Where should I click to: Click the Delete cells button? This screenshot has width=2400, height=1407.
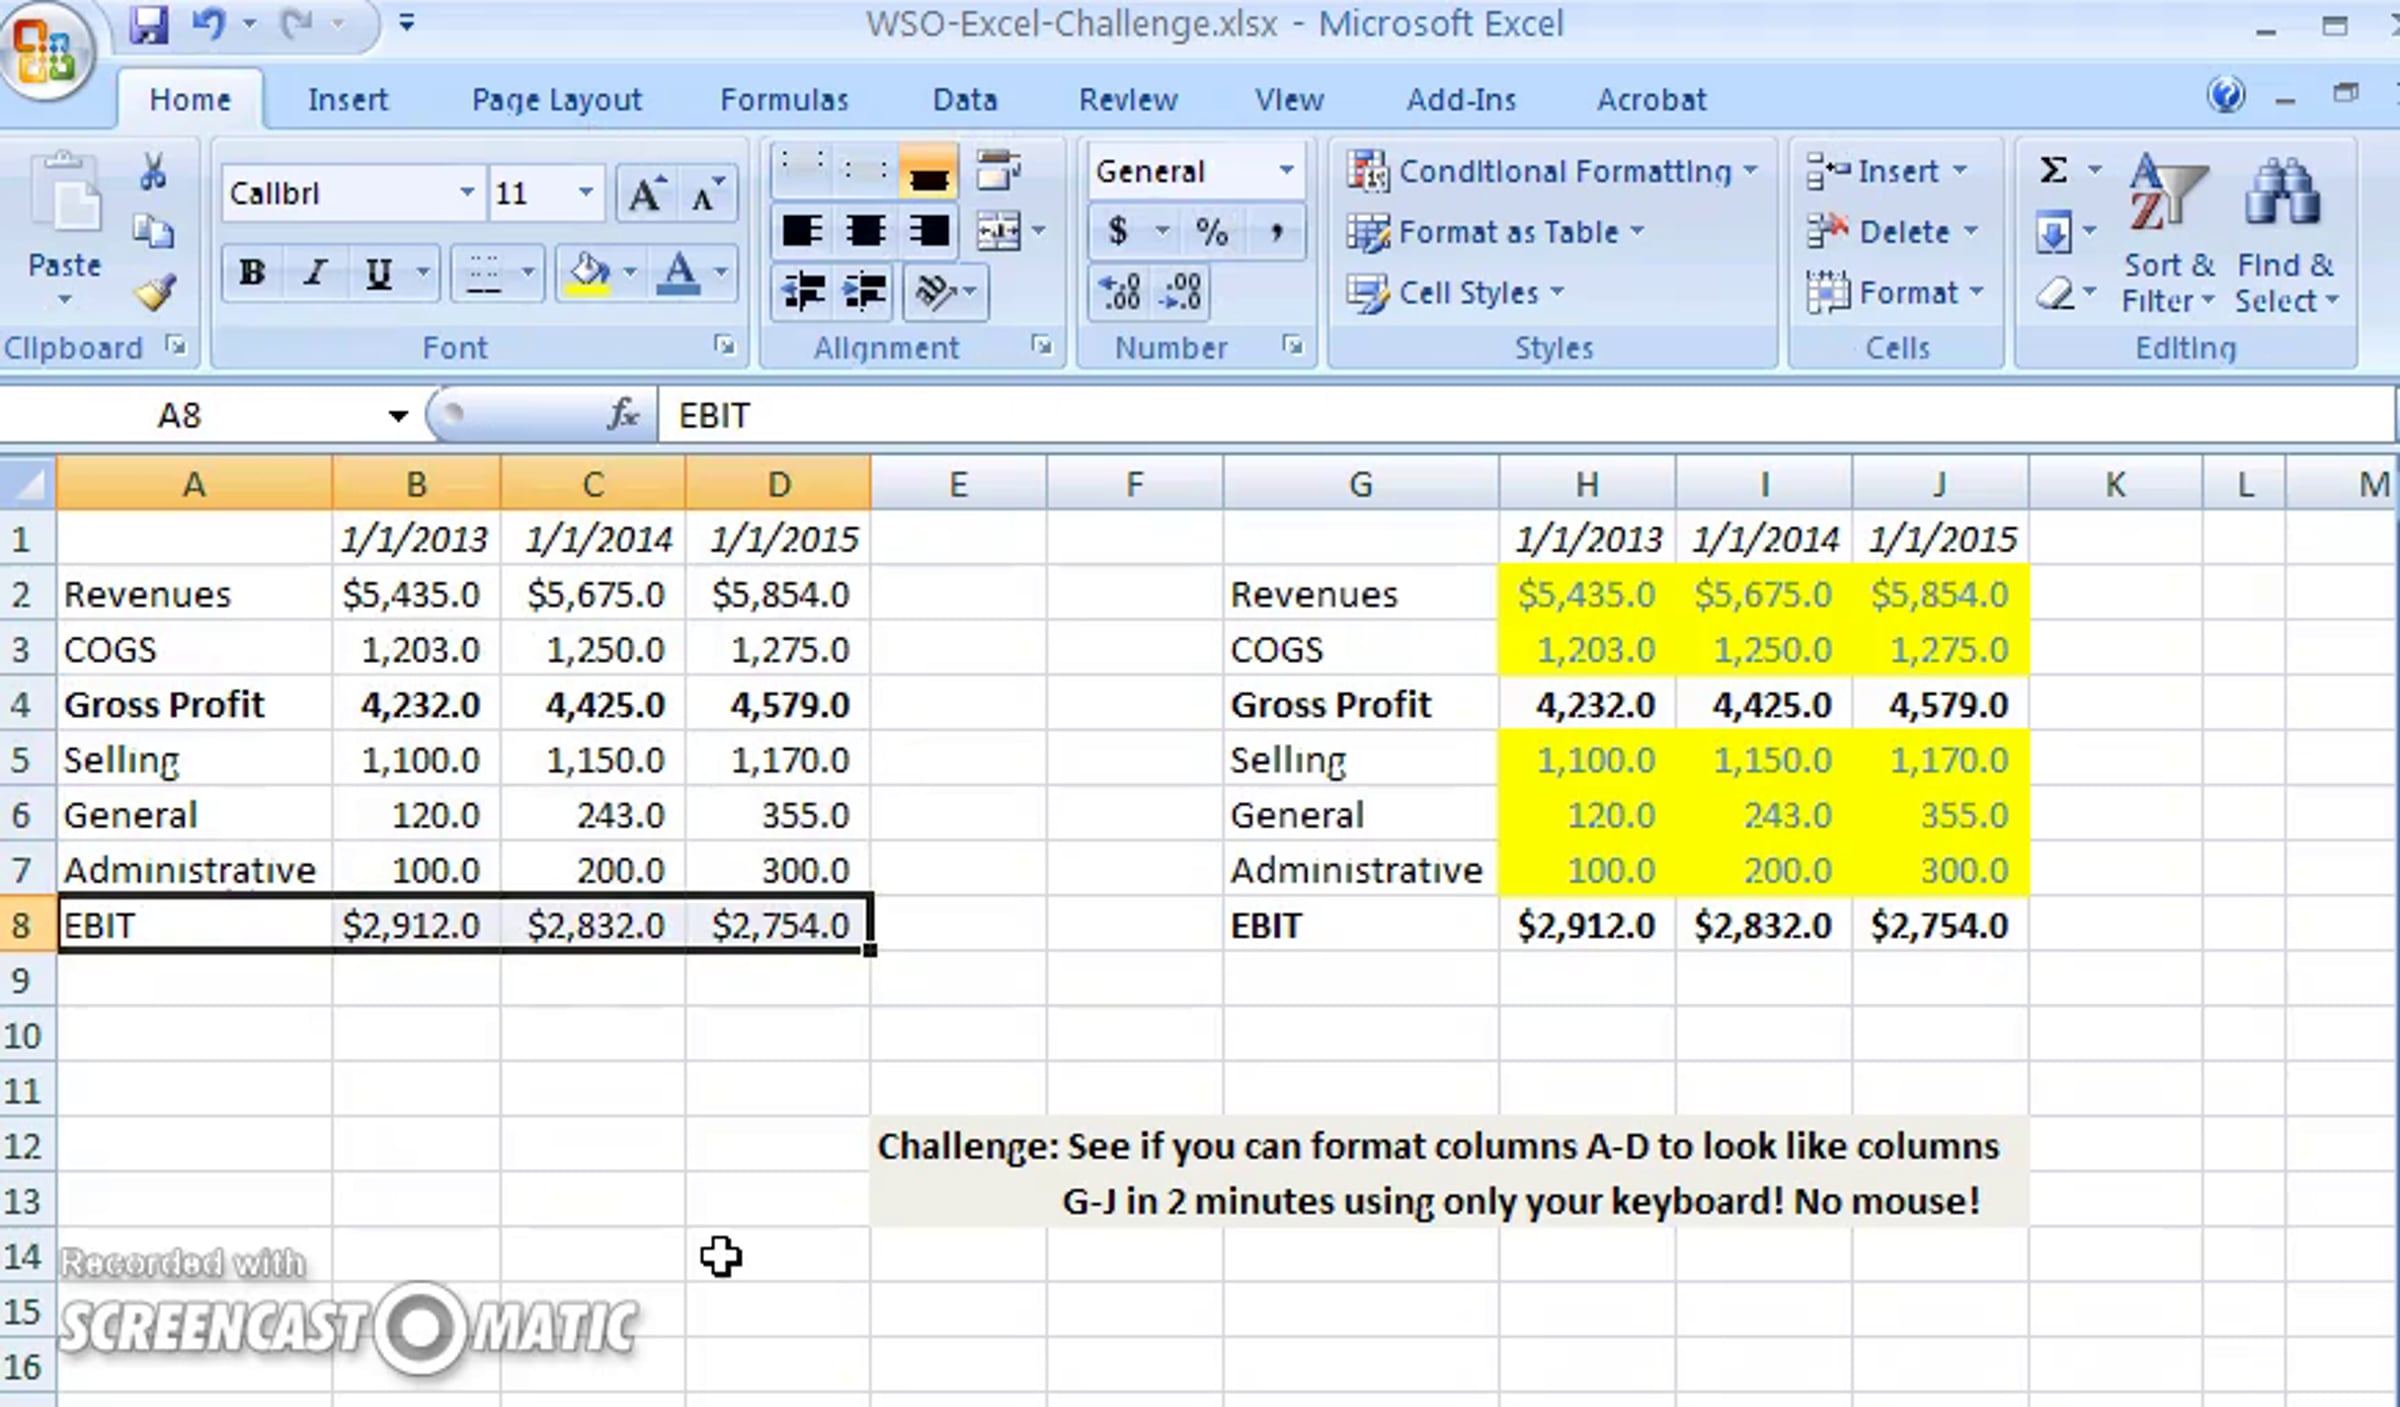coord(1892,232)
